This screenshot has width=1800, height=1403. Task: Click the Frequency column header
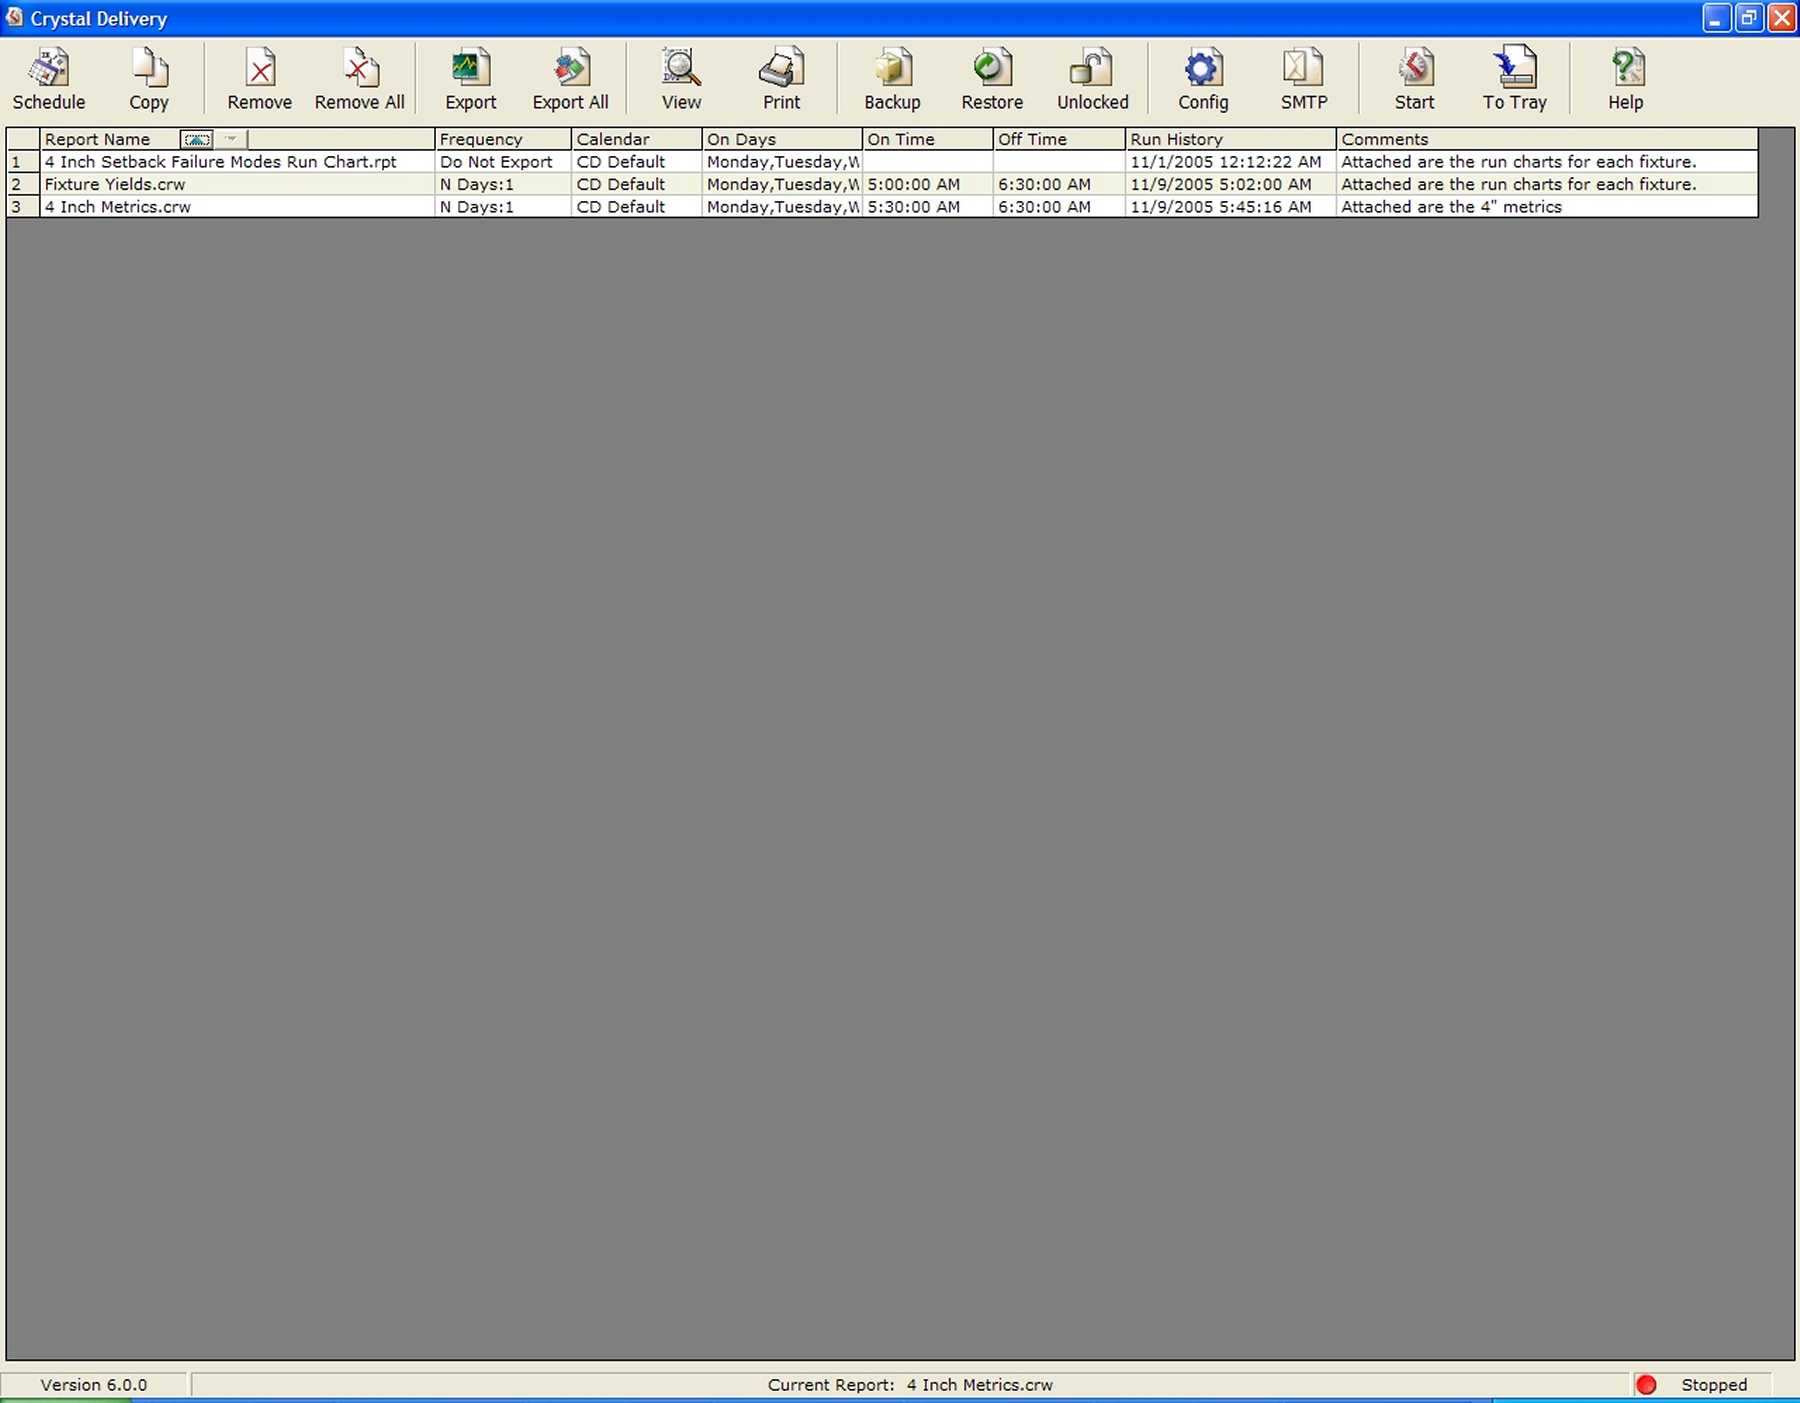(x=503, y=139)
